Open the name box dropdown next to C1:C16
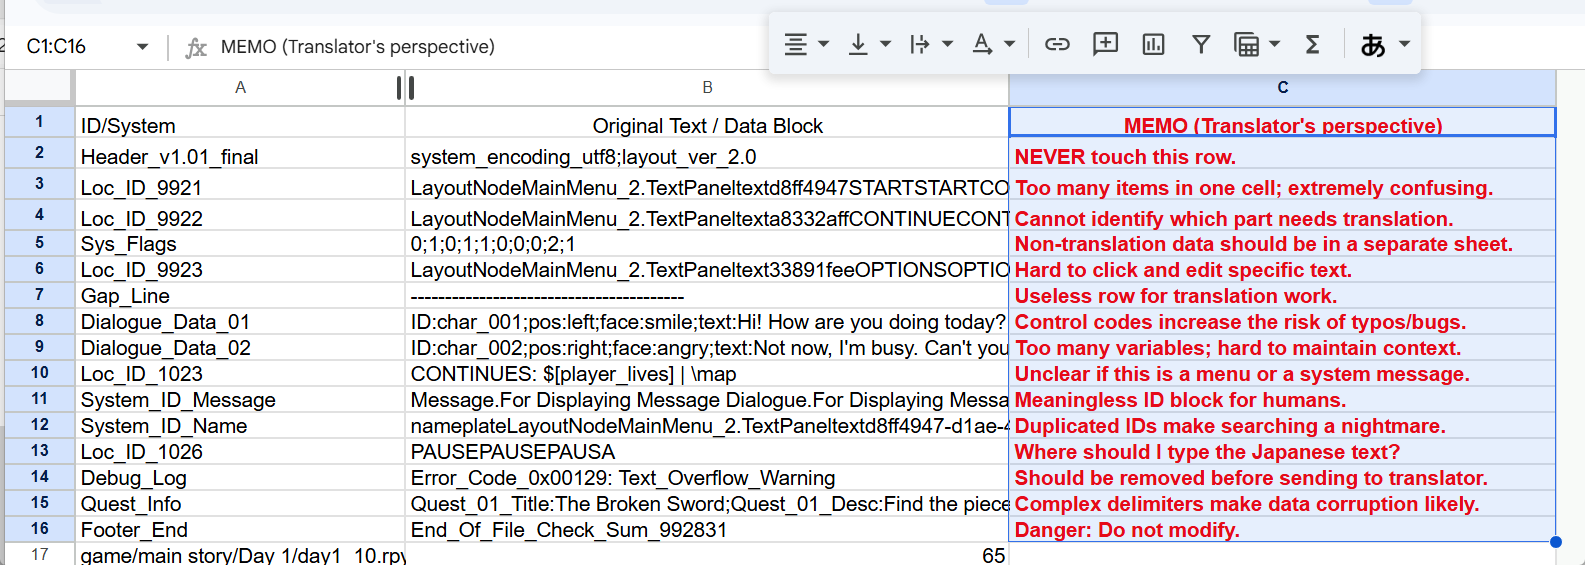 [142, 47]
